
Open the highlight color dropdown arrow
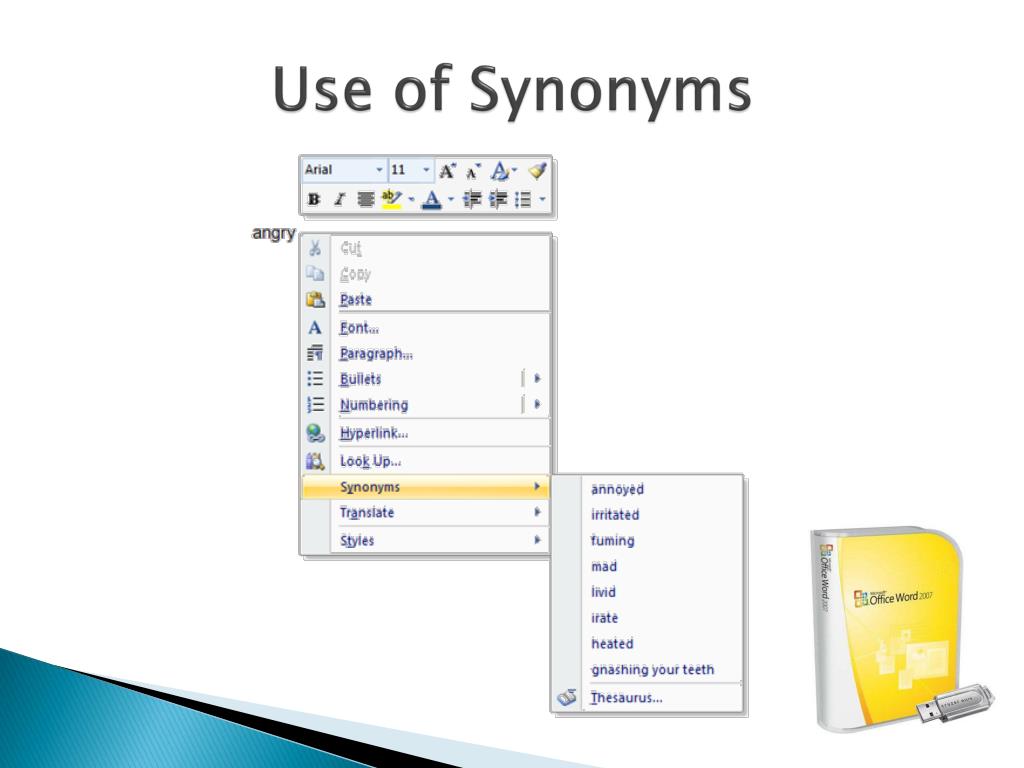tap(411, 199)
